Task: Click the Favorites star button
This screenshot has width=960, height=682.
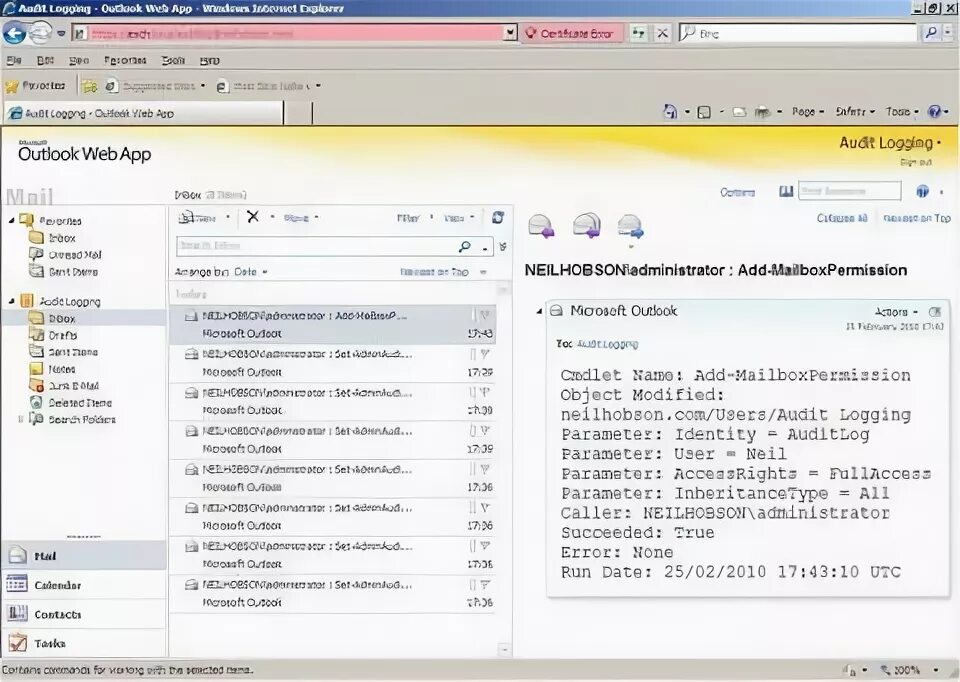Action: pos(36,86)
